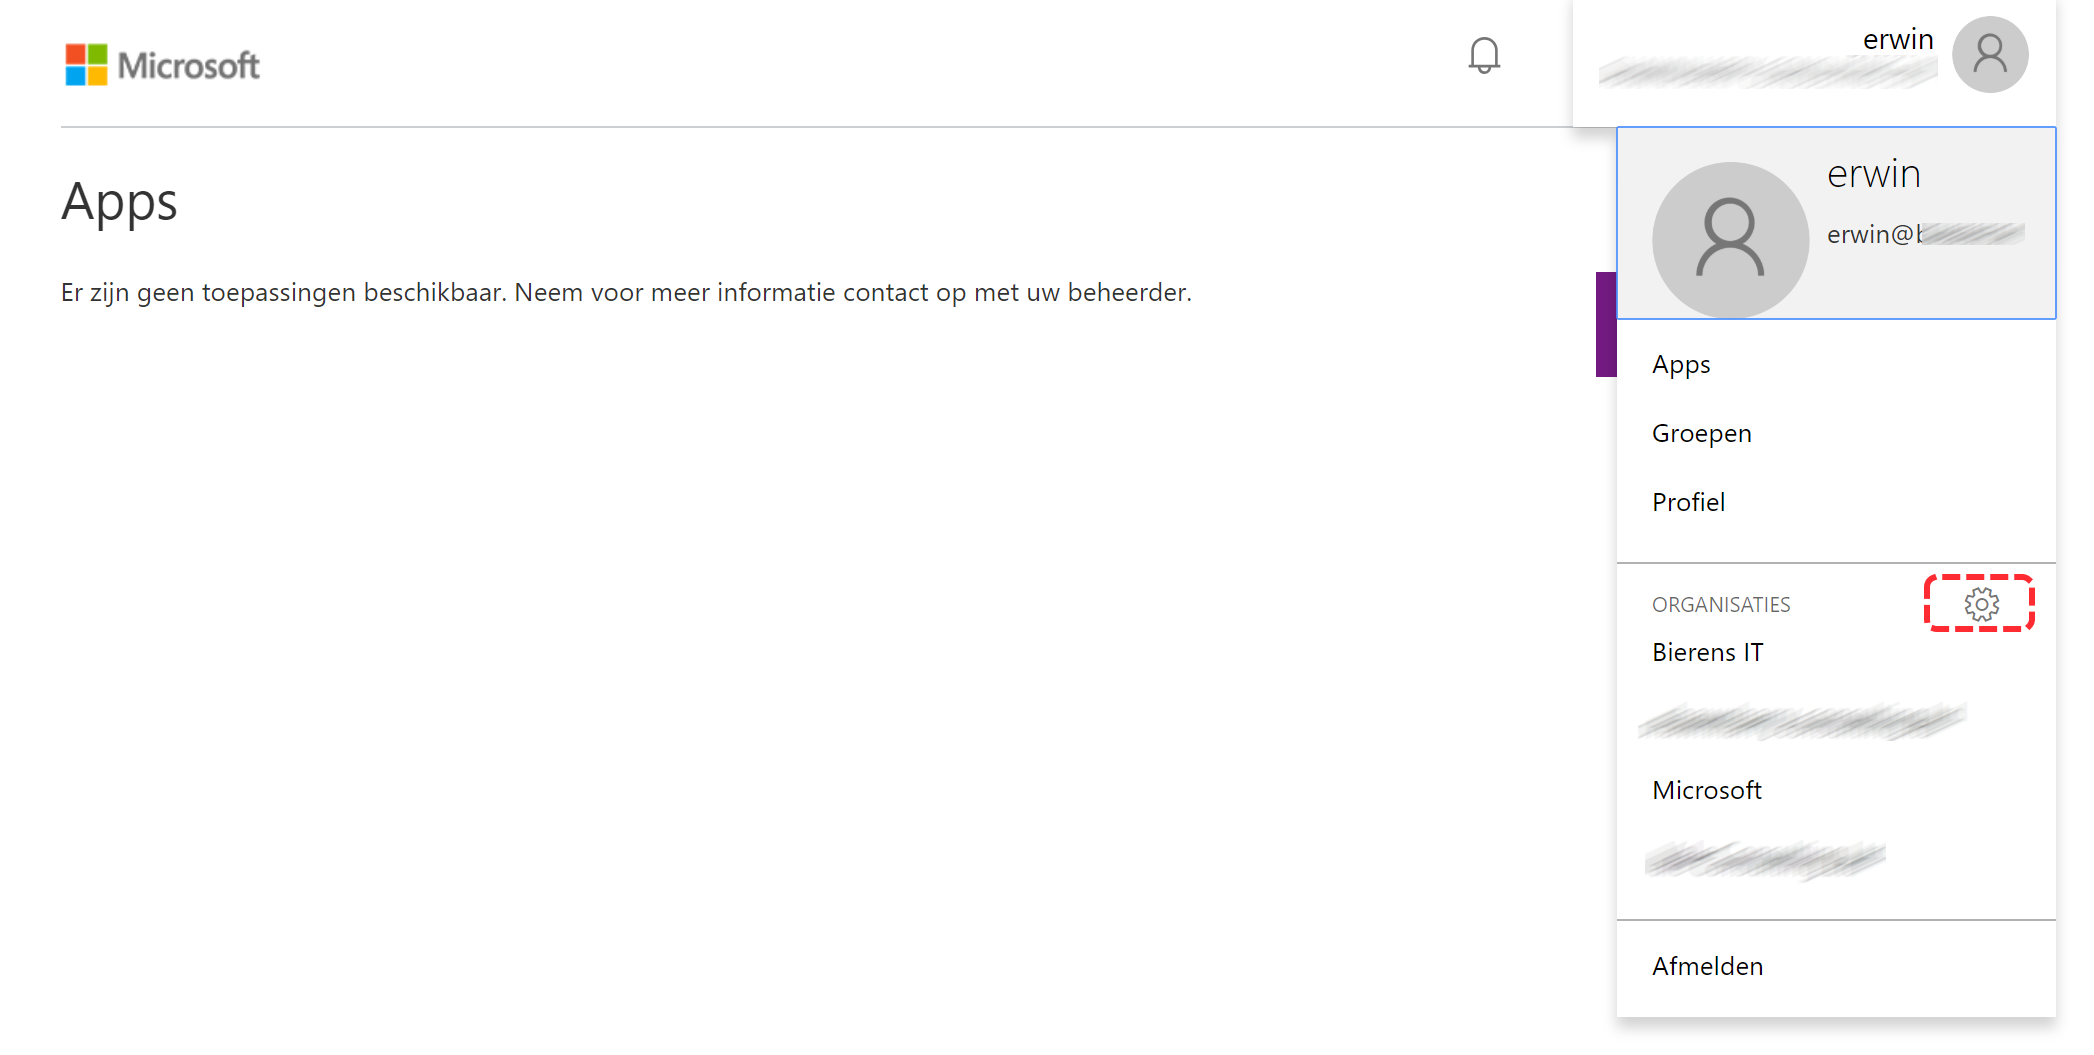Open Profiel from the account menu
This screenshot has width=2094, height=1055.
tap(1689, 502)
